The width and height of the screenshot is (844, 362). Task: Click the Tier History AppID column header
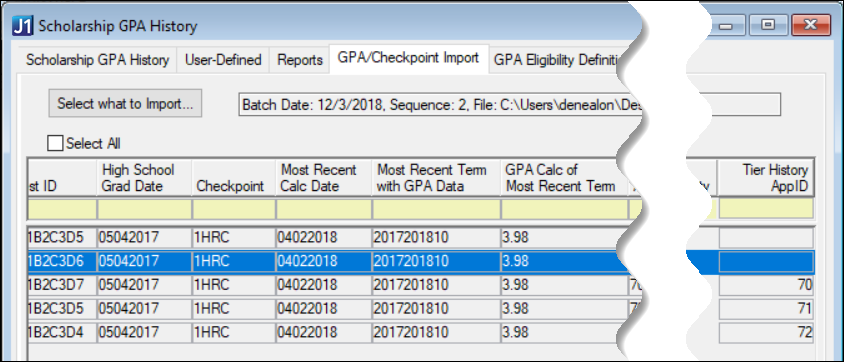point(765,178)
